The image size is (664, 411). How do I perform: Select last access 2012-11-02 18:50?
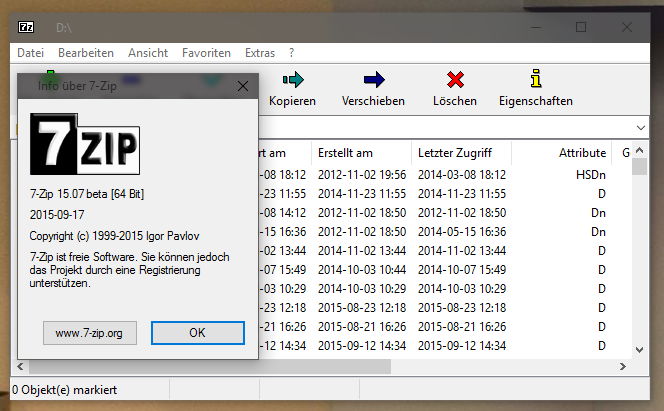[462, 213]
